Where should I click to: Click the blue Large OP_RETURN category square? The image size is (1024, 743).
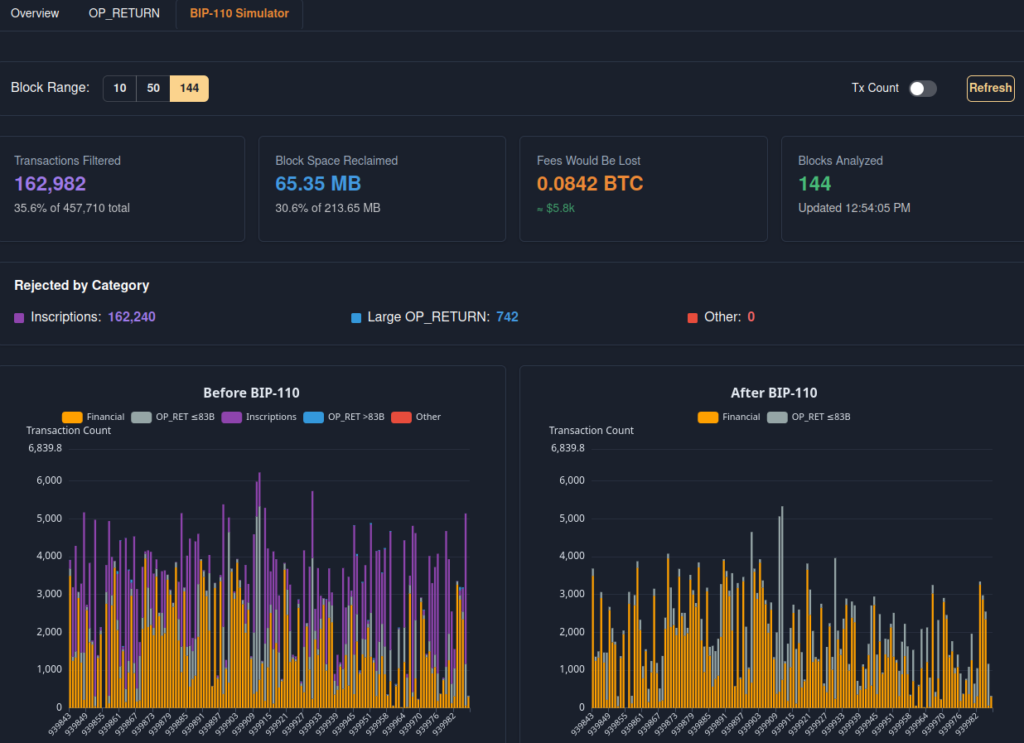pyautogui.click(x=356, y=318)
